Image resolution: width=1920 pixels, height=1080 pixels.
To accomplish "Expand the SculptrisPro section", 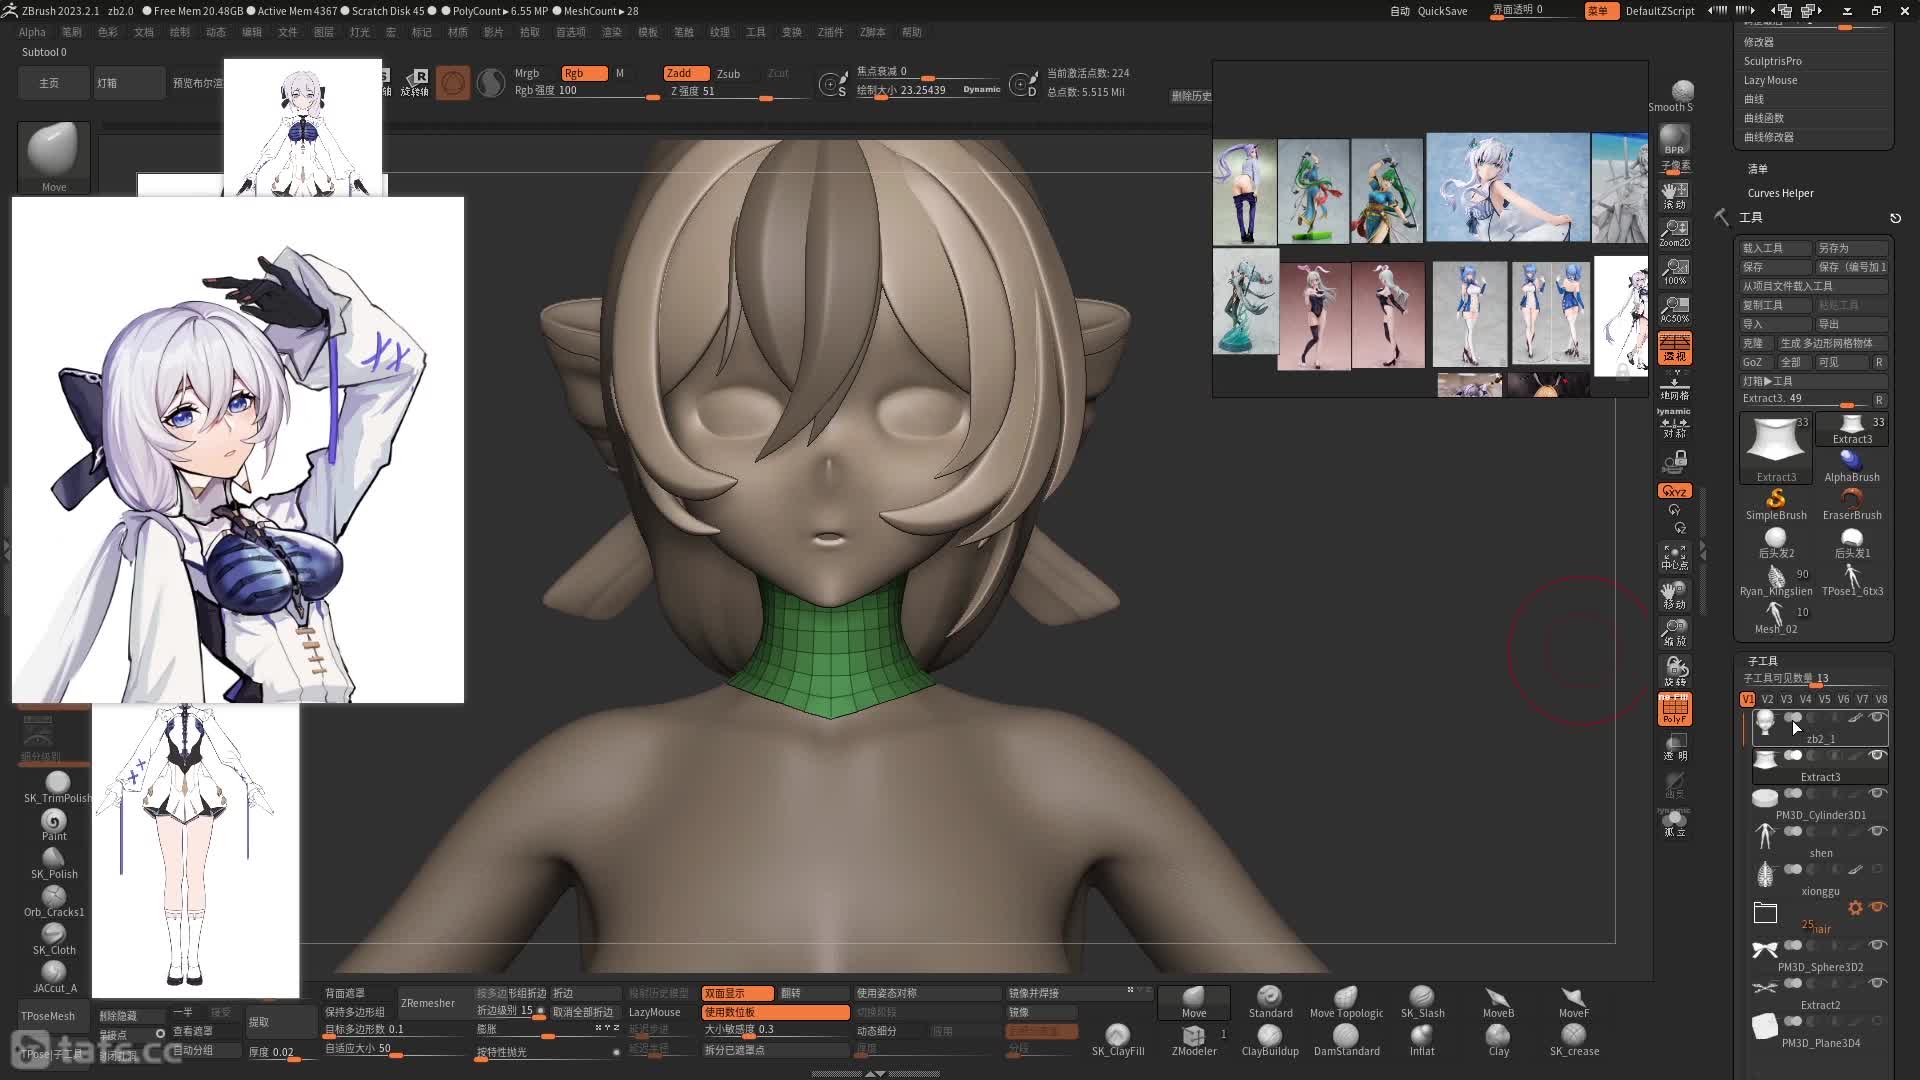I will click(x=1772, y=61).
